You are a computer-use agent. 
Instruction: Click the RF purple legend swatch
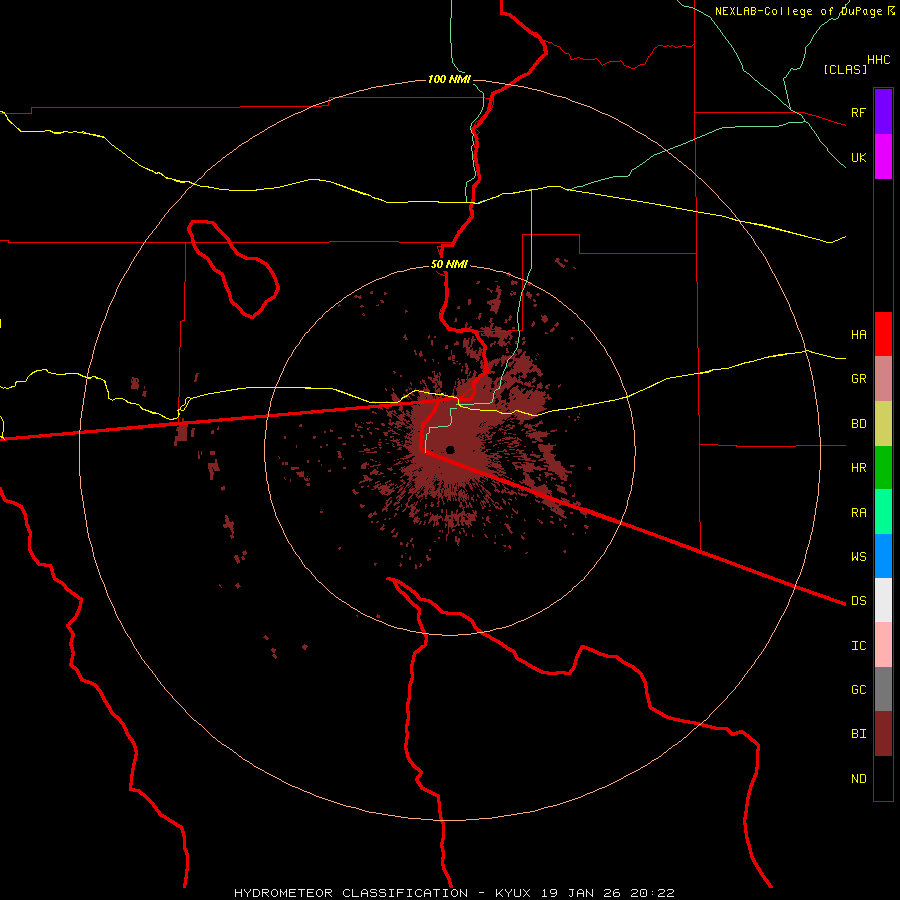click(883, 112)
